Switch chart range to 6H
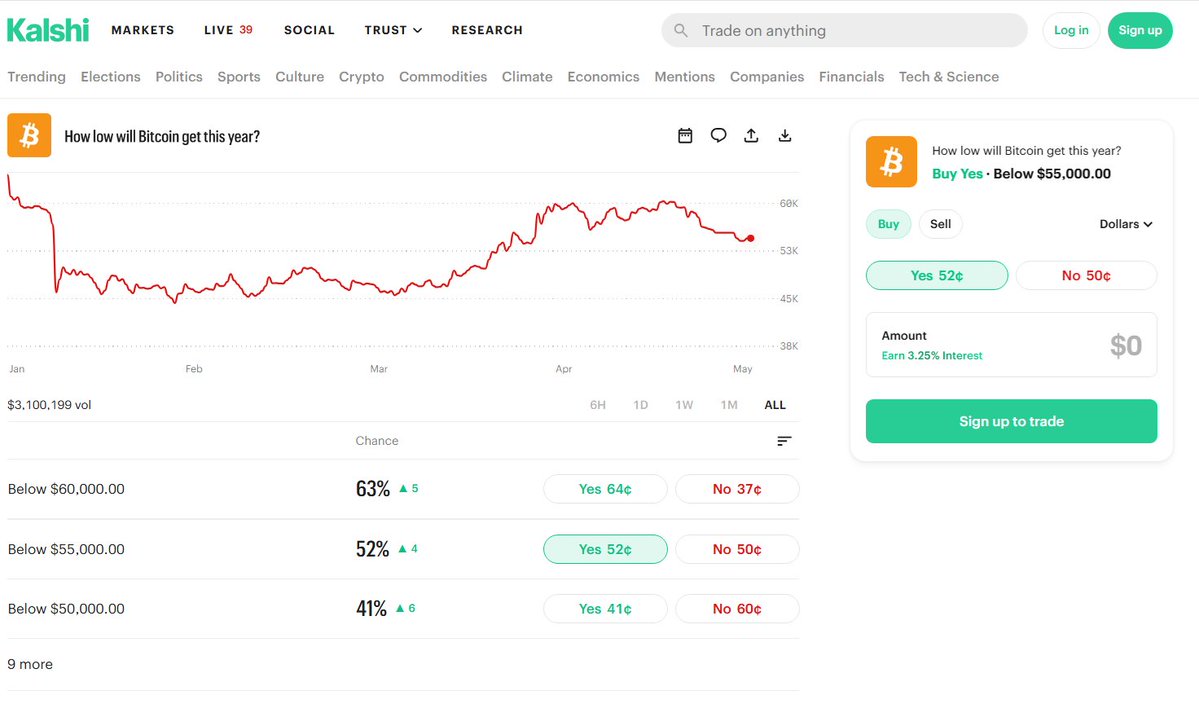 tap(598, 405)
